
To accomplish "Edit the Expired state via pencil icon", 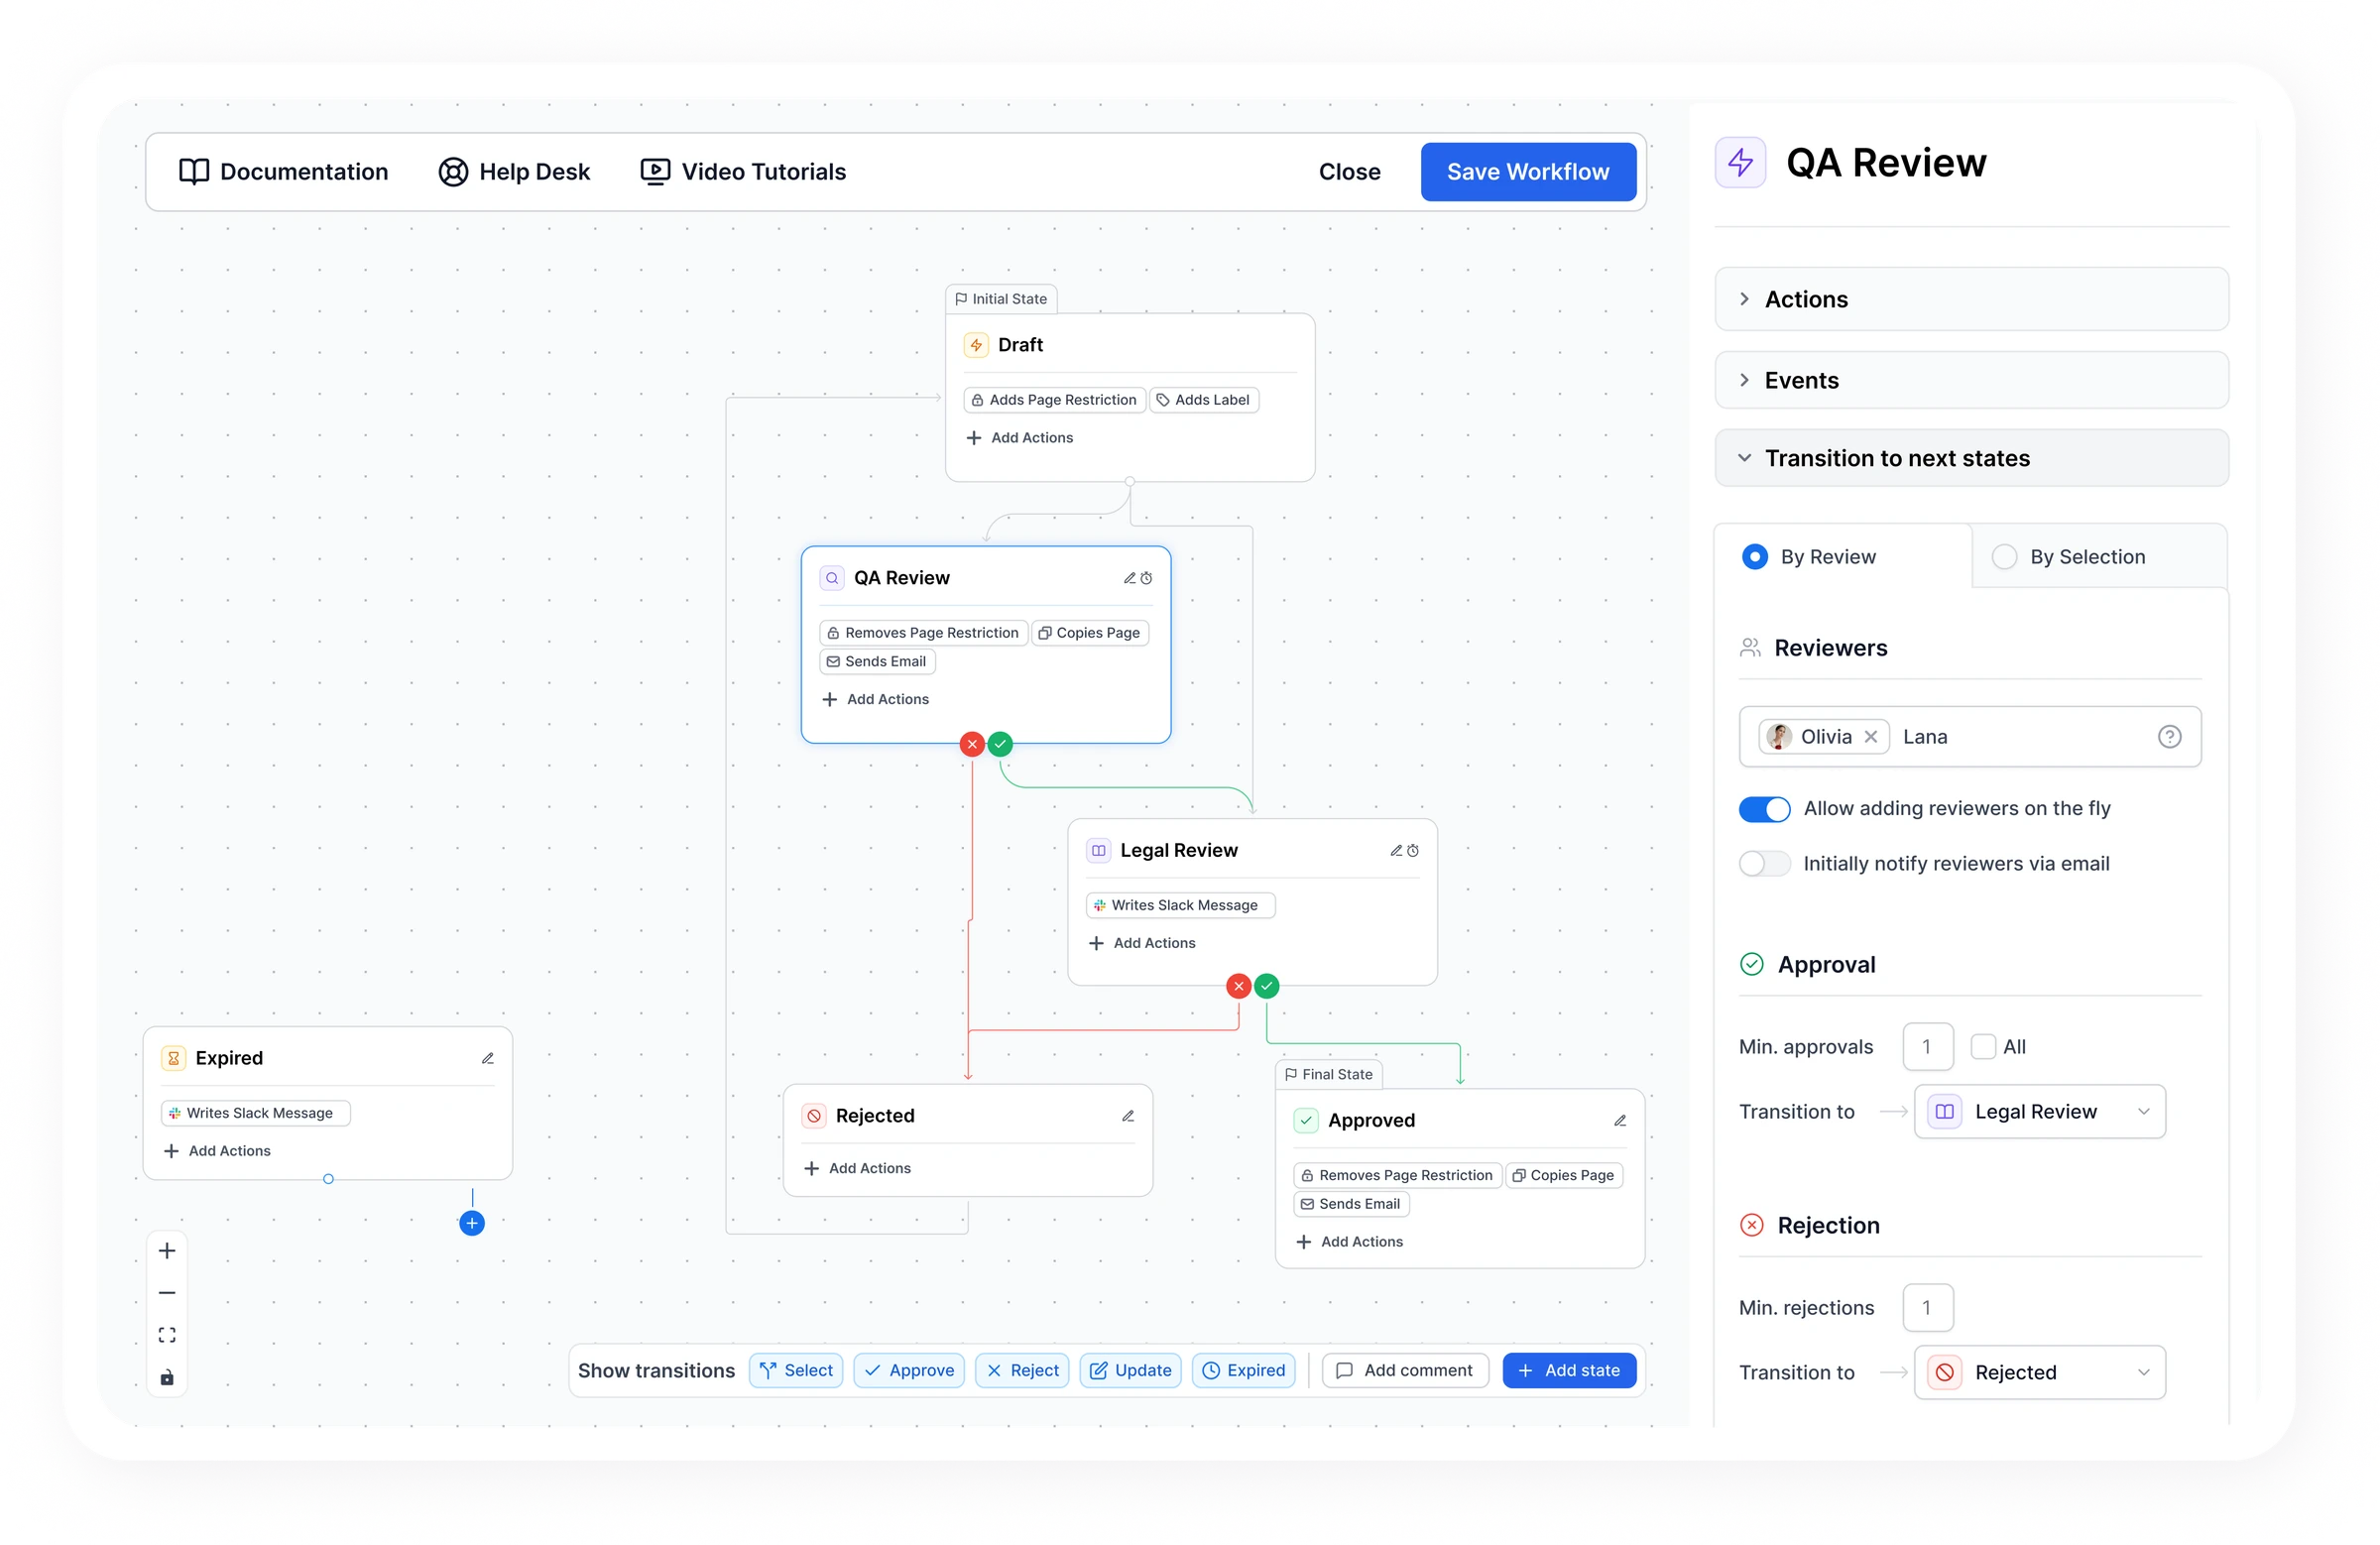I will pyautogui.click(x=488, y=1058).
